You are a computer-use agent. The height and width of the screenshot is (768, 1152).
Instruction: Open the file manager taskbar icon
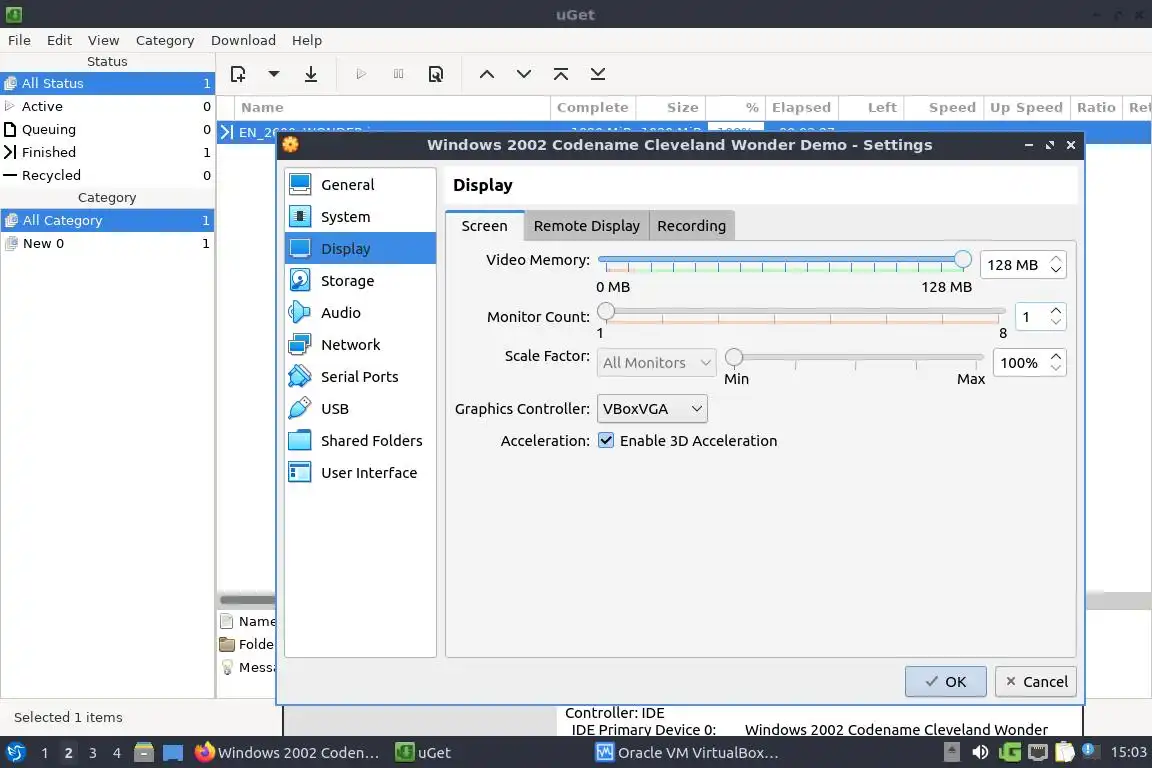tap(144, 753)
